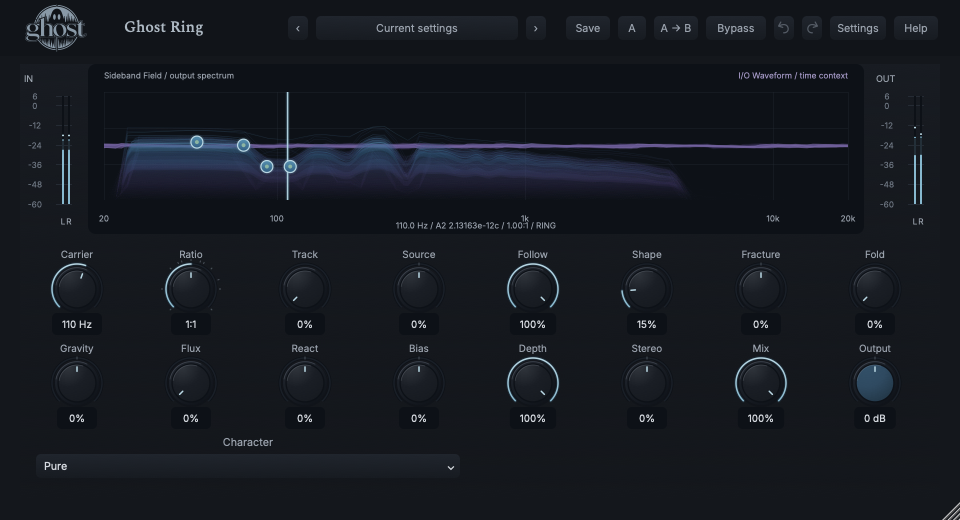The height and width of the screenshot is (520, 960).
Task: Click the Mix knob
Action: pyautogui.click(x=760, y=383)
